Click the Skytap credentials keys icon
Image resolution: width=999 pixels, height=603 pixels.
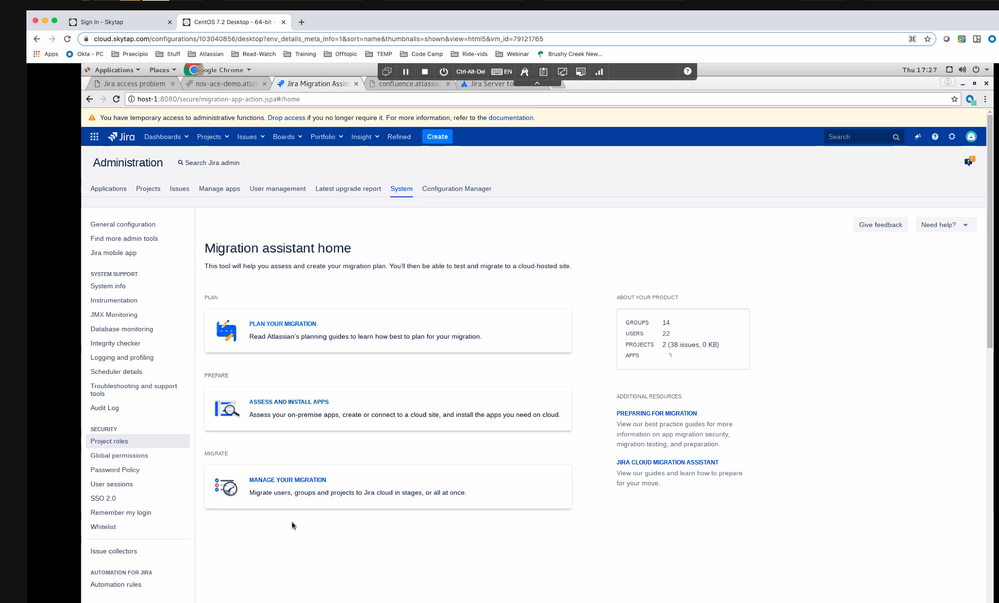(524, 71)
